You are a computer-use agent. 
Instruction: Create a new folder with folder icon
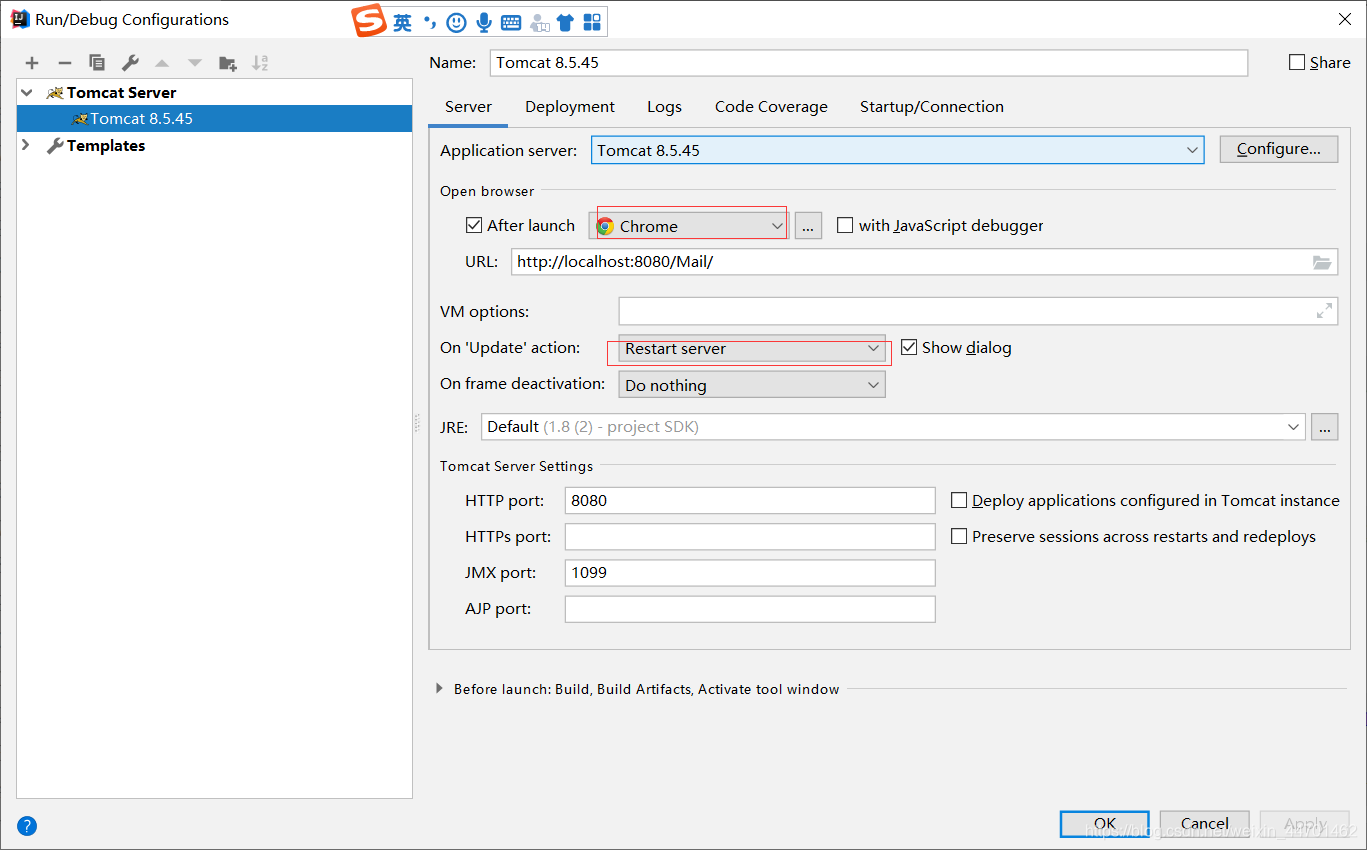click(x=228, y=63)
